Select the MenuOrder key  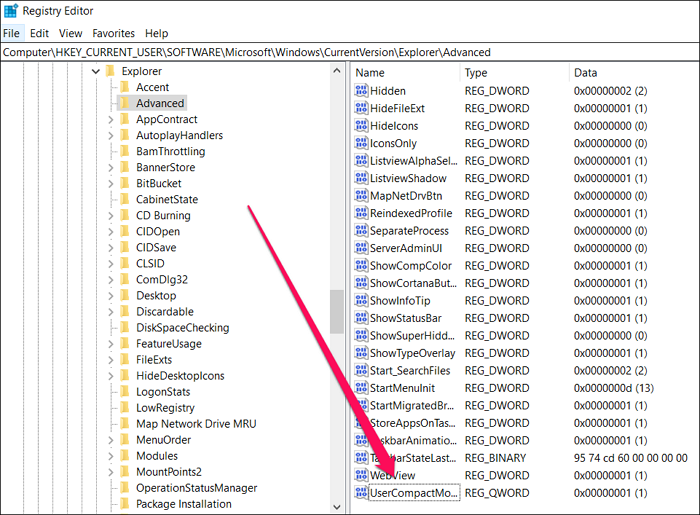(x=163, y=440)
